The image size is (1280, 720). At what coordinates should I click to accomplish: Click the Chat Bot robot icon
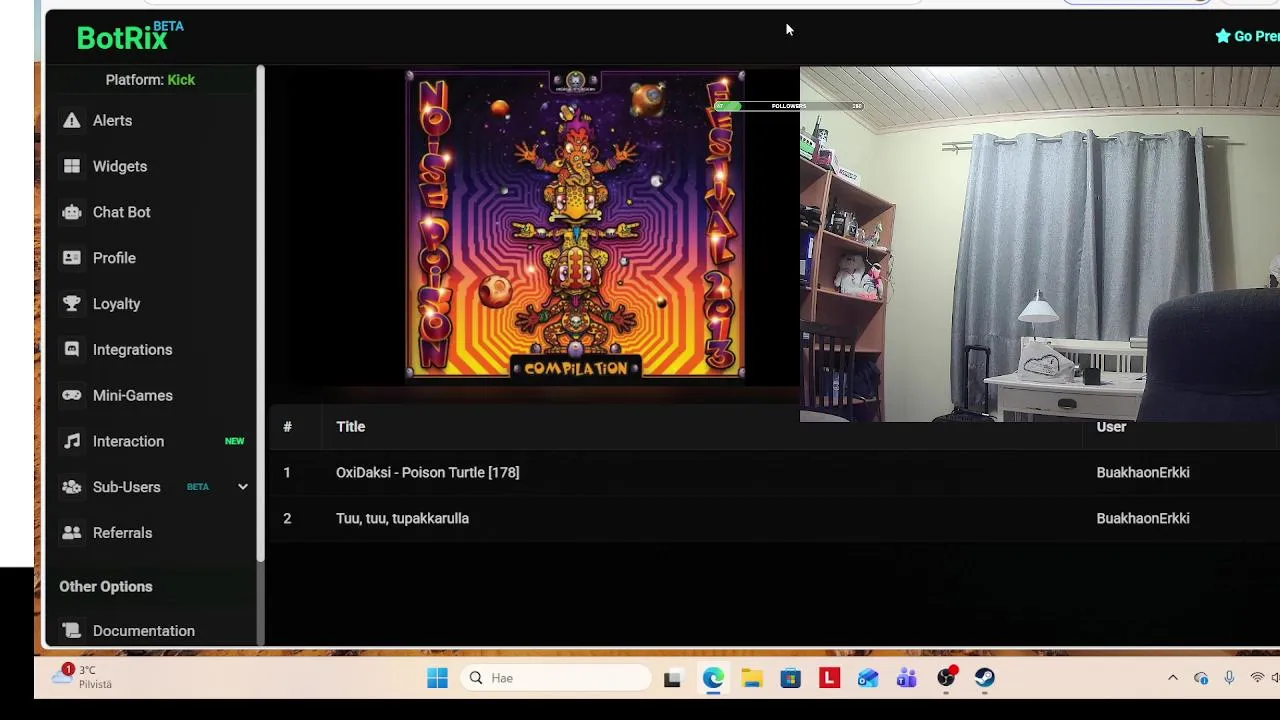tap(72, 212)
